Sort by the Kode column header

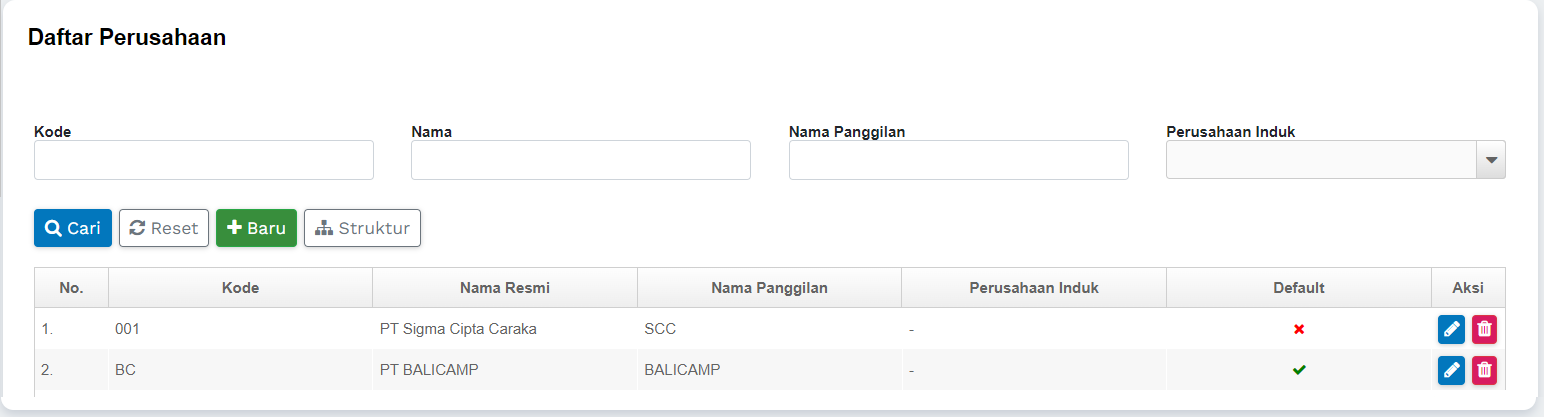(240, 288)
